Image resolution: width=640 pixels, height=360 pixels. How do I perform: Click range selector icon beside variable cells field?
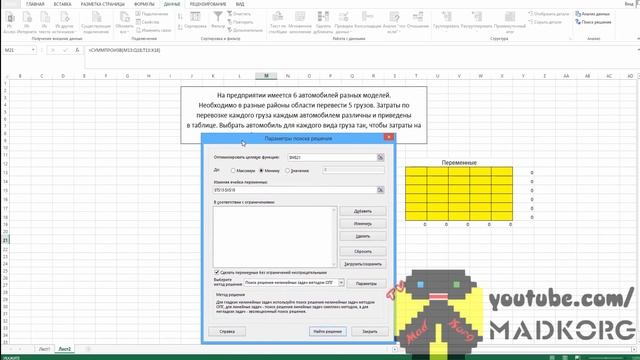(380, 190)
